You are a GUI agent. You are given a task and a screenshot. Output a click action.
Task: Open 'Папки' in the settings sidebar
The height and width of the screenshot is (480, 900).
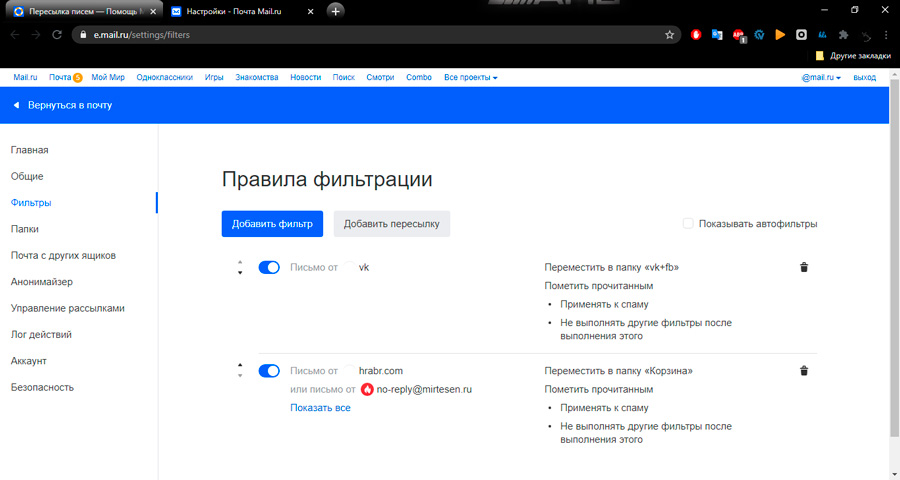pos(25,229)
